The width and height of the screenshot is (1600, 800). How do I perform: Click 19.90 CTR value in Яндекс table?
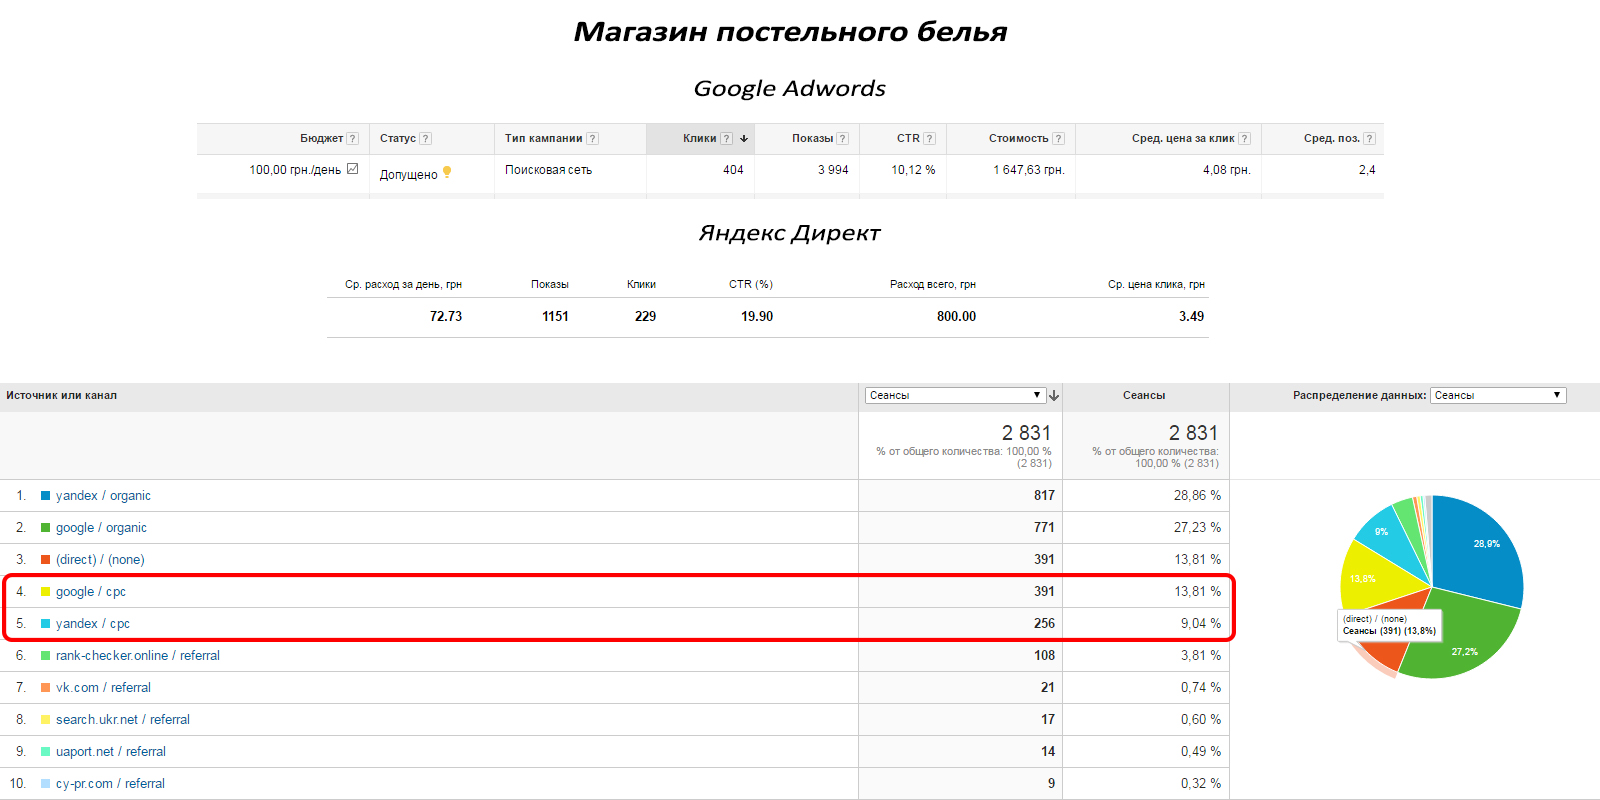click(757, 316)
